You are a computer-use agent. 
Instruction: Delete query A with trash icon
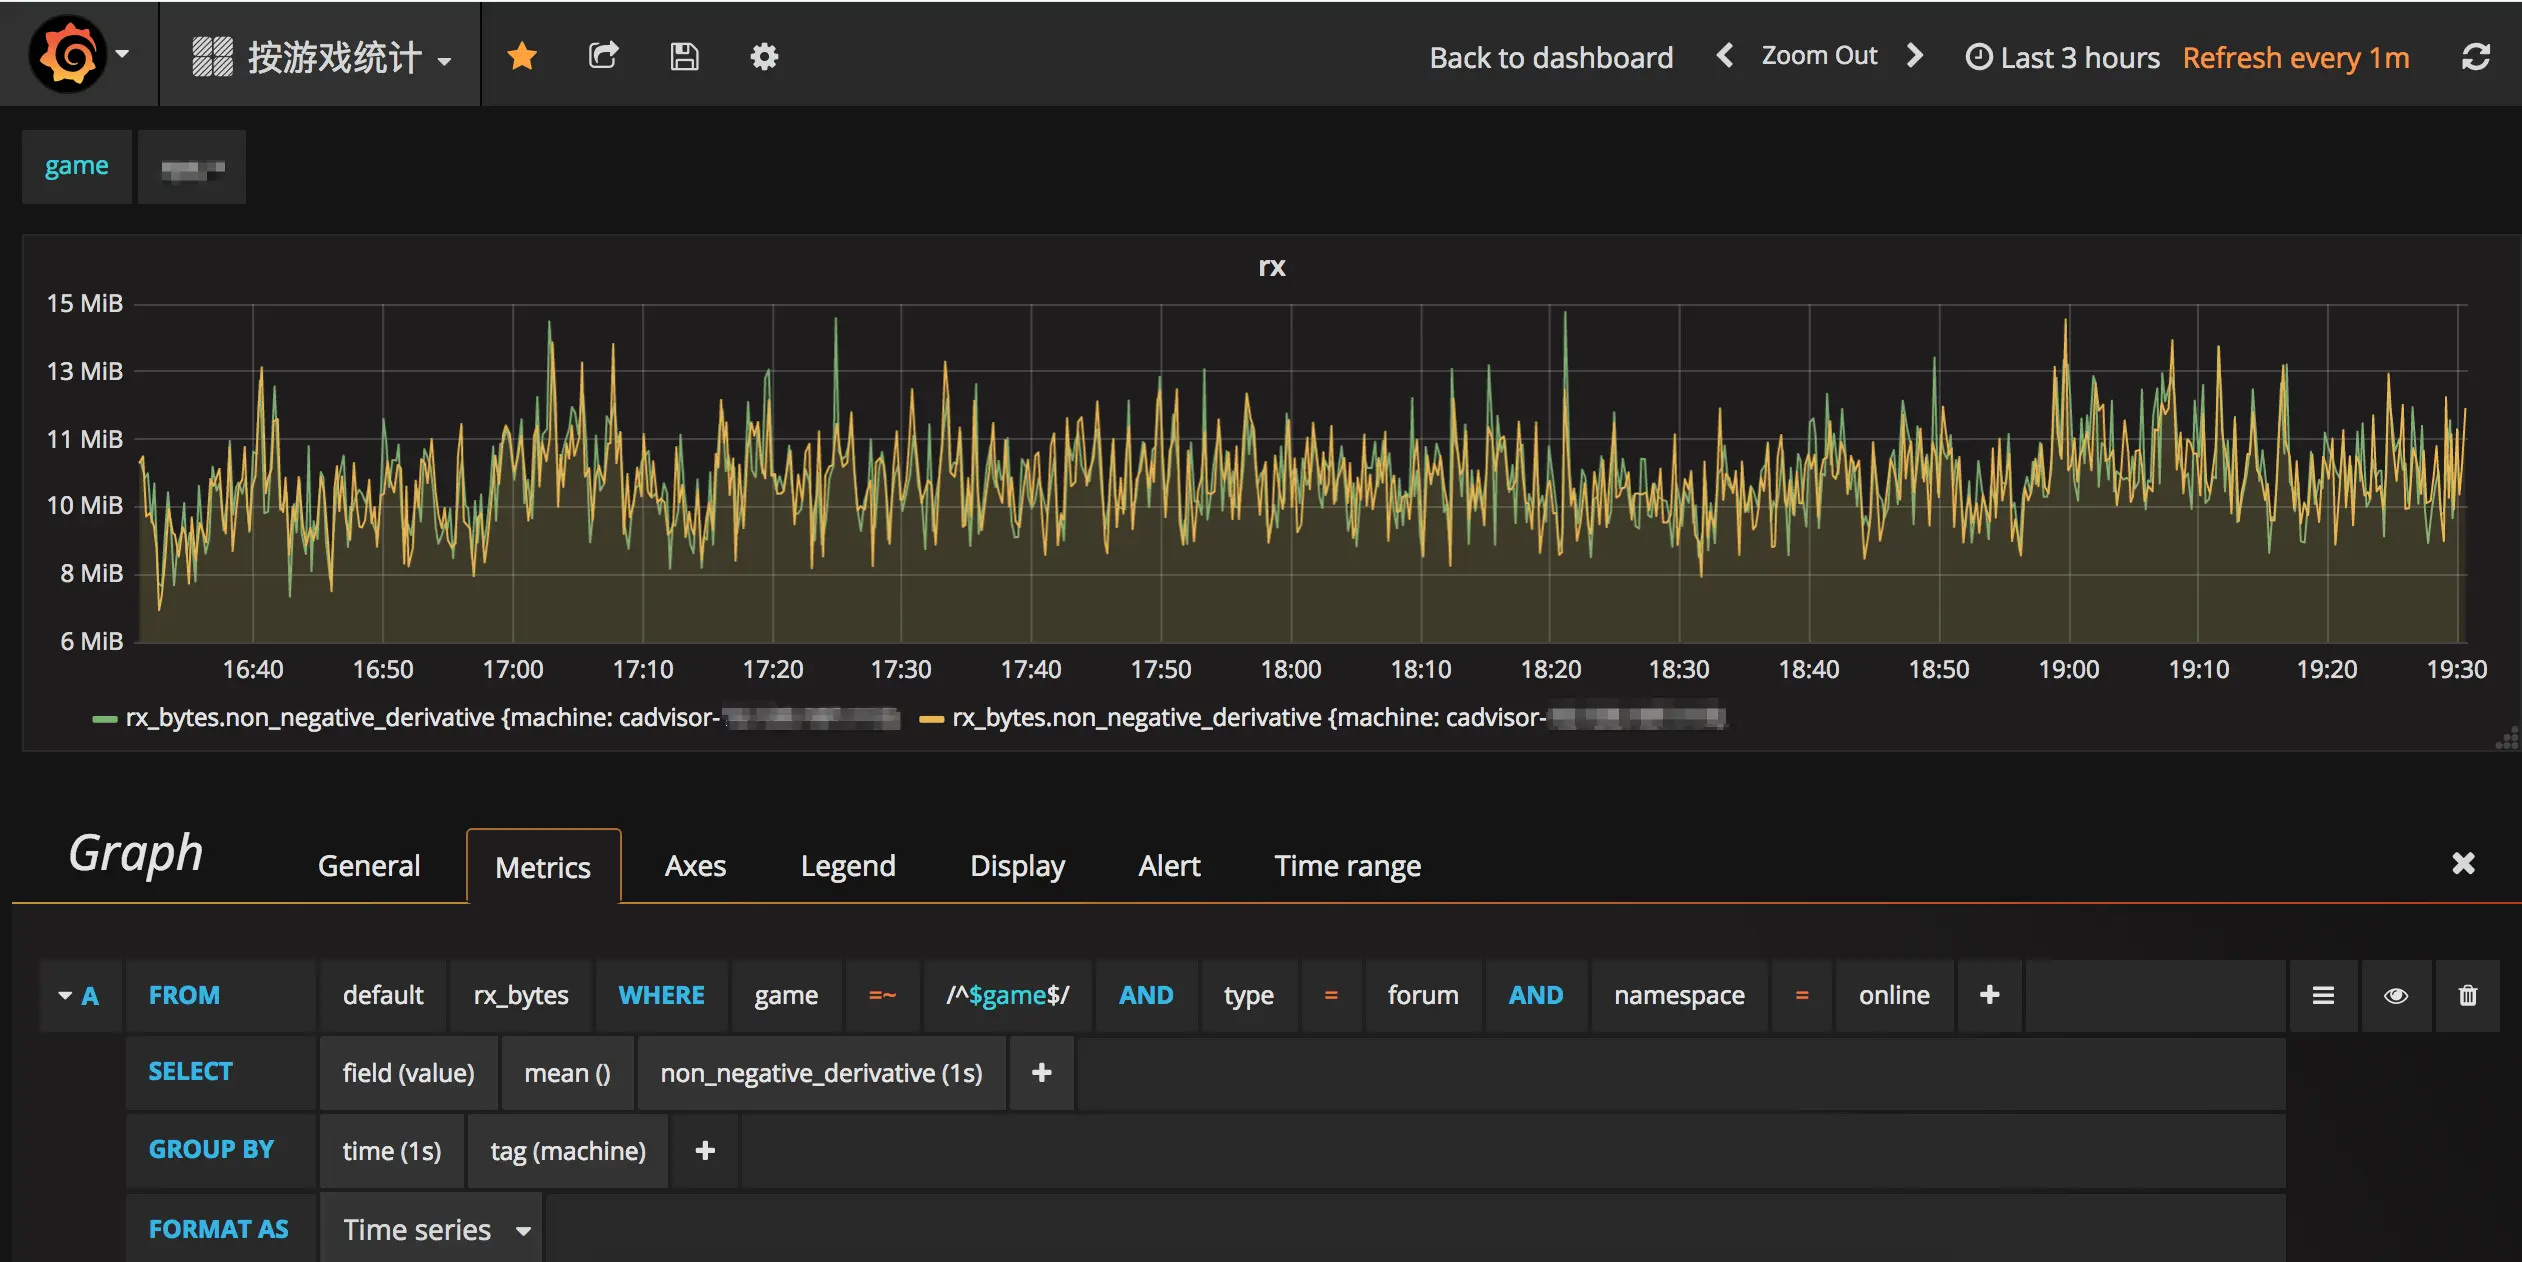2467,995
